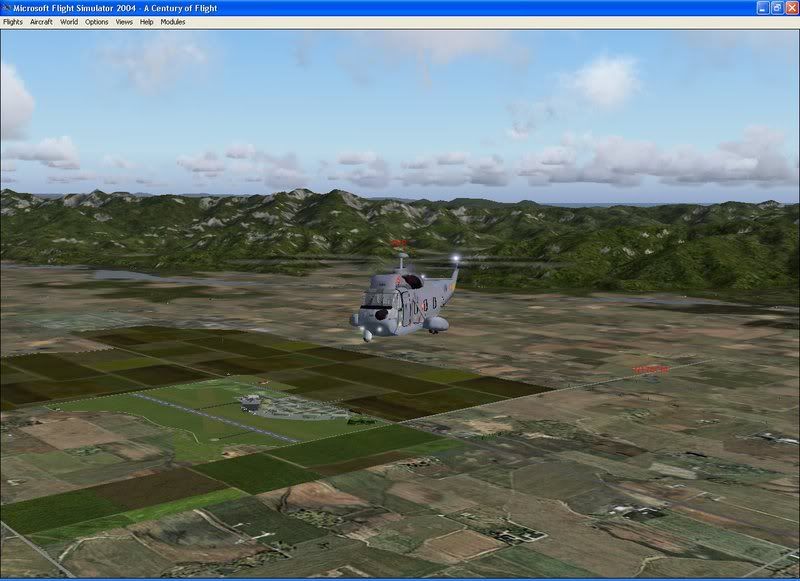Open the Help menu
The height and width of the screenshot is (581, 800).
pos(147,21)
